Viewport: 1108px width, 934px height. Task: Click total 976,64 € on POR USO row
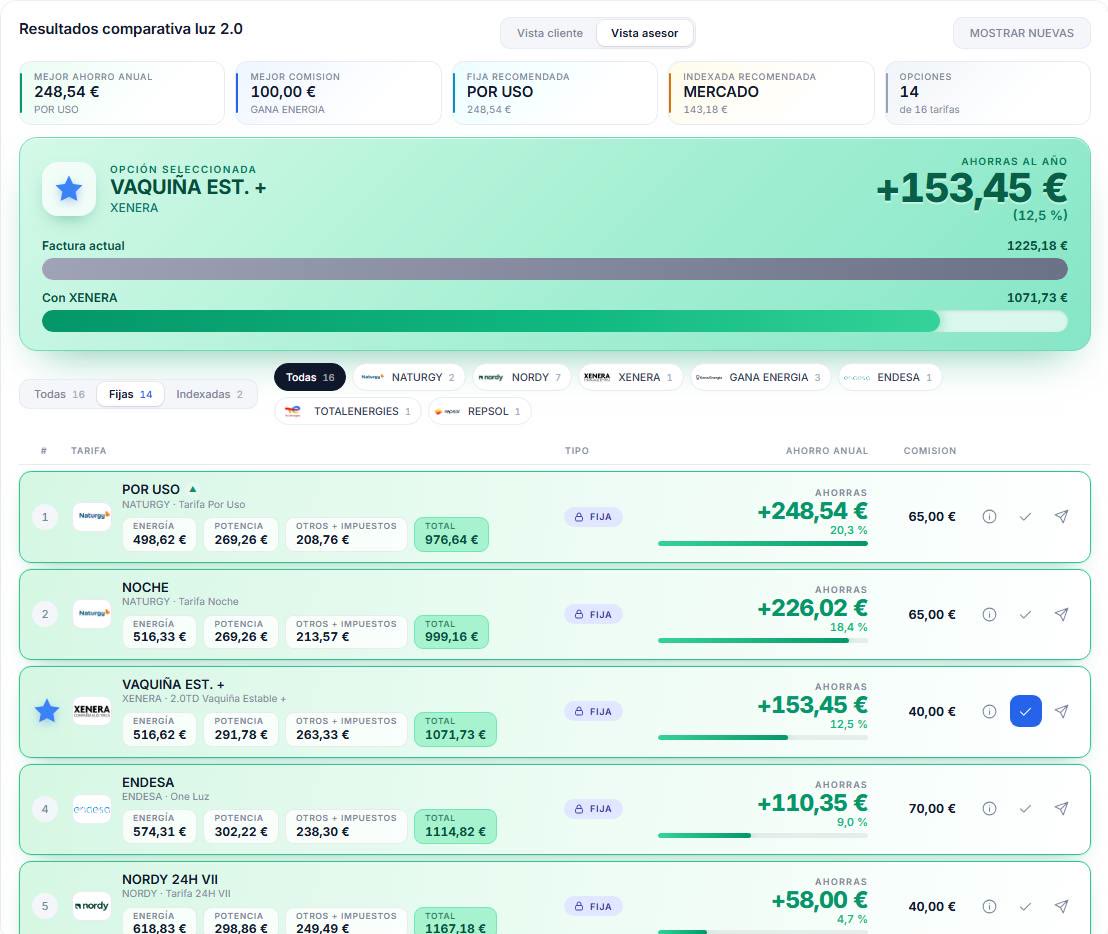pyautogui.click(x=451, y=534)
